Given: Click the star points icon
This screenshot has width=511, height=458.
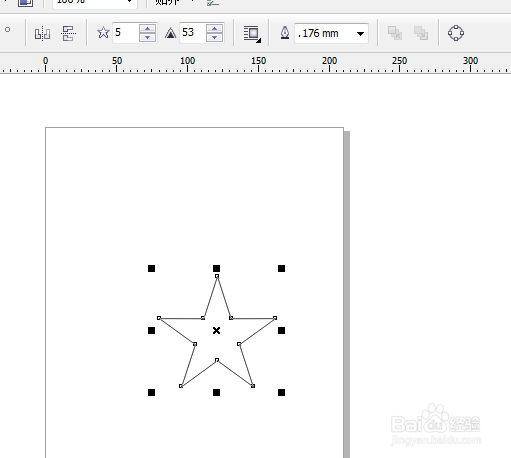Looking at the screenshot, I should (103, 33).
